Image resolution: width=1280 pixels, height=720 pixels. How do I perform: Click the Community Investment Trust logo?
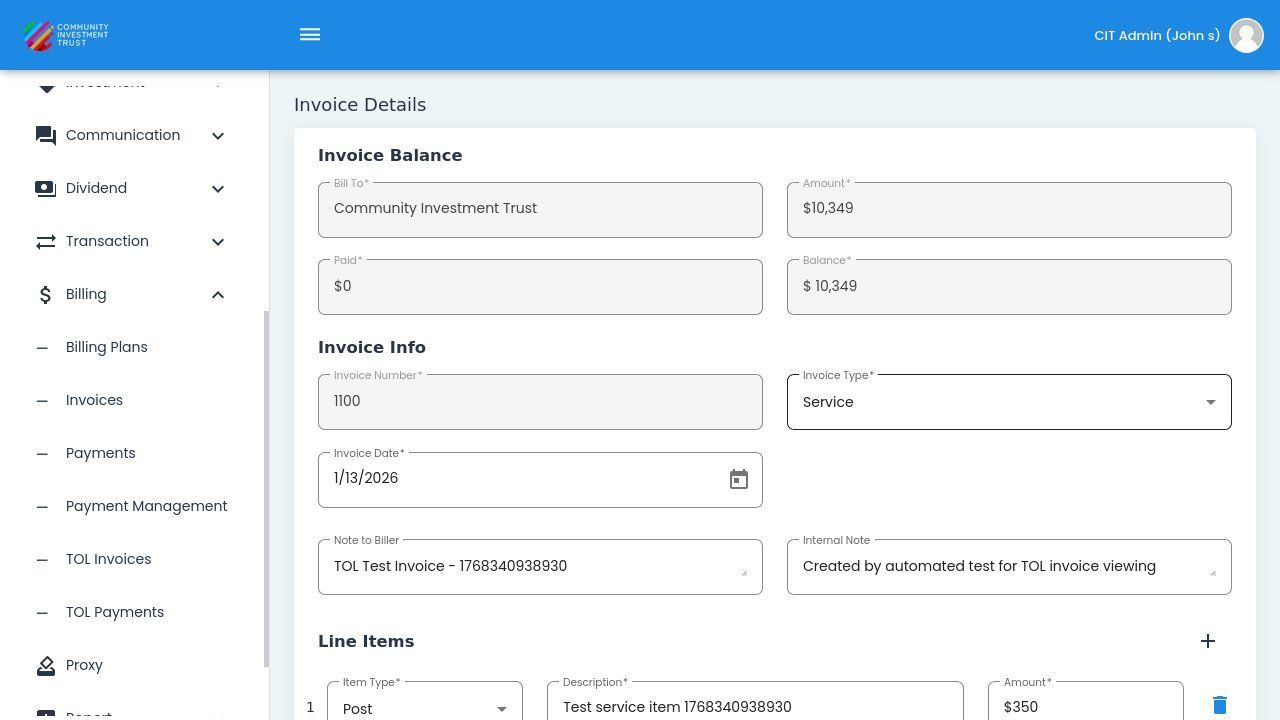click(x=66, y=35)
